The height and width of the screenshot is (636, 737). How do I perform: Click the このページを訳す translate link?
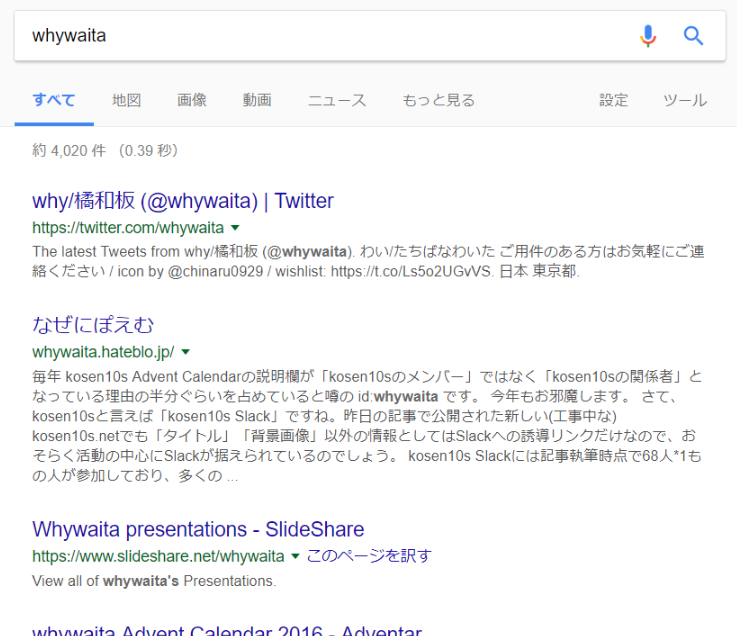tap(369, 556)
